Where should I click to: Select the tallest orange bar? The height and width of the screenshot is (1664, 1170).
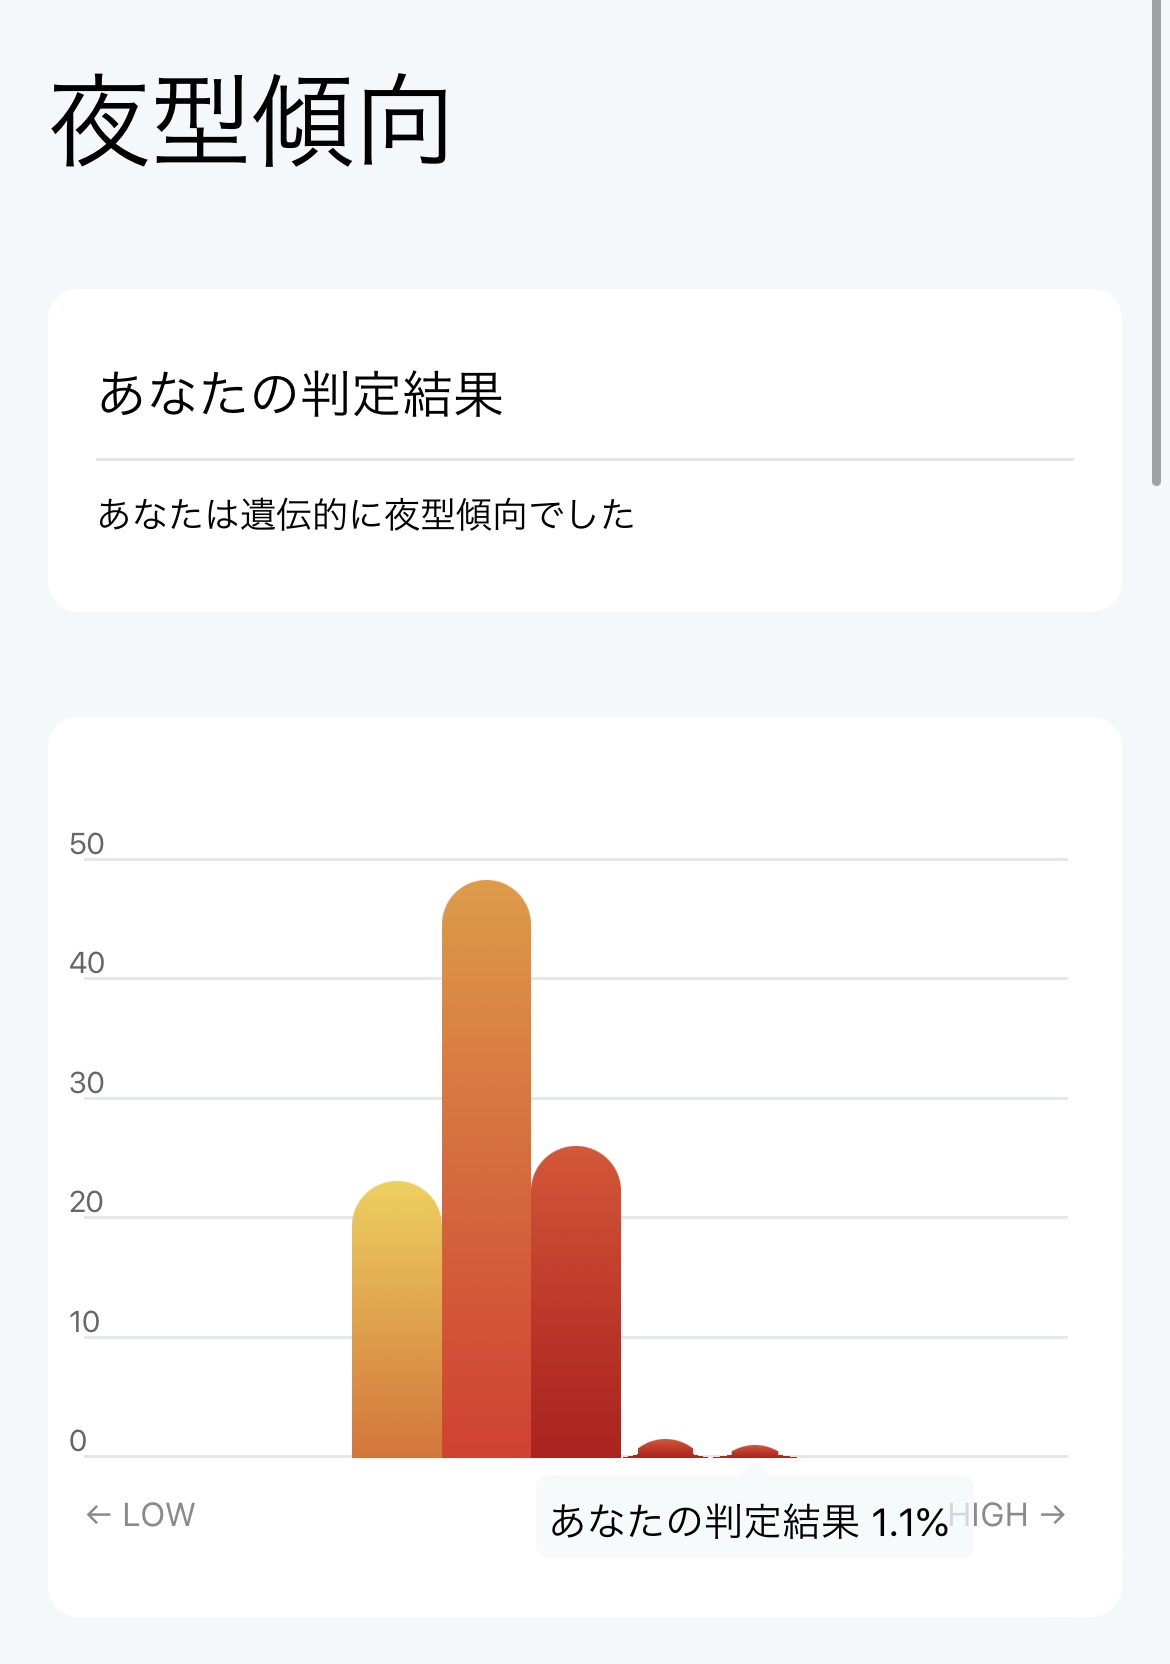486,1170
